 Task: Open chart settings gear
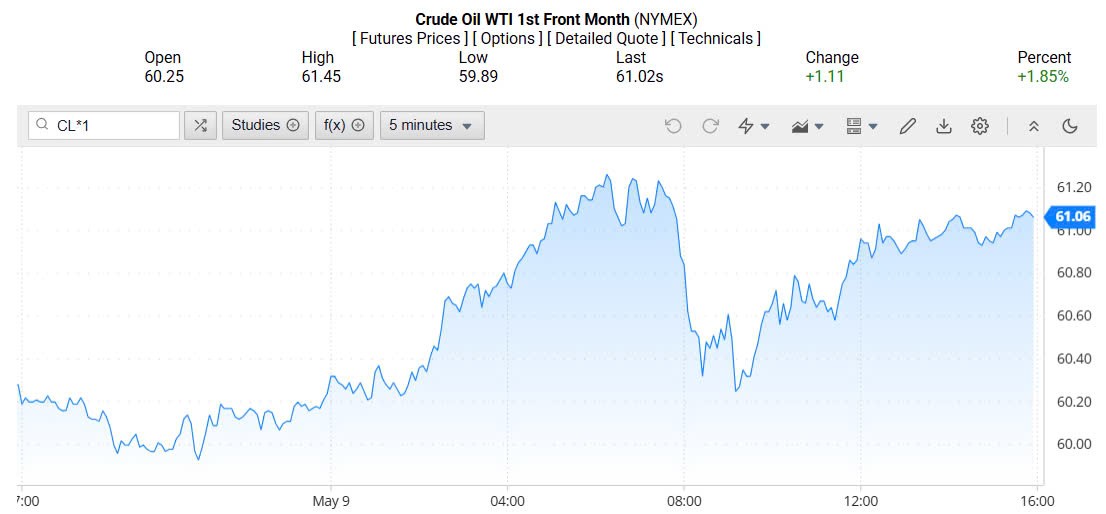tap(980, 126)
